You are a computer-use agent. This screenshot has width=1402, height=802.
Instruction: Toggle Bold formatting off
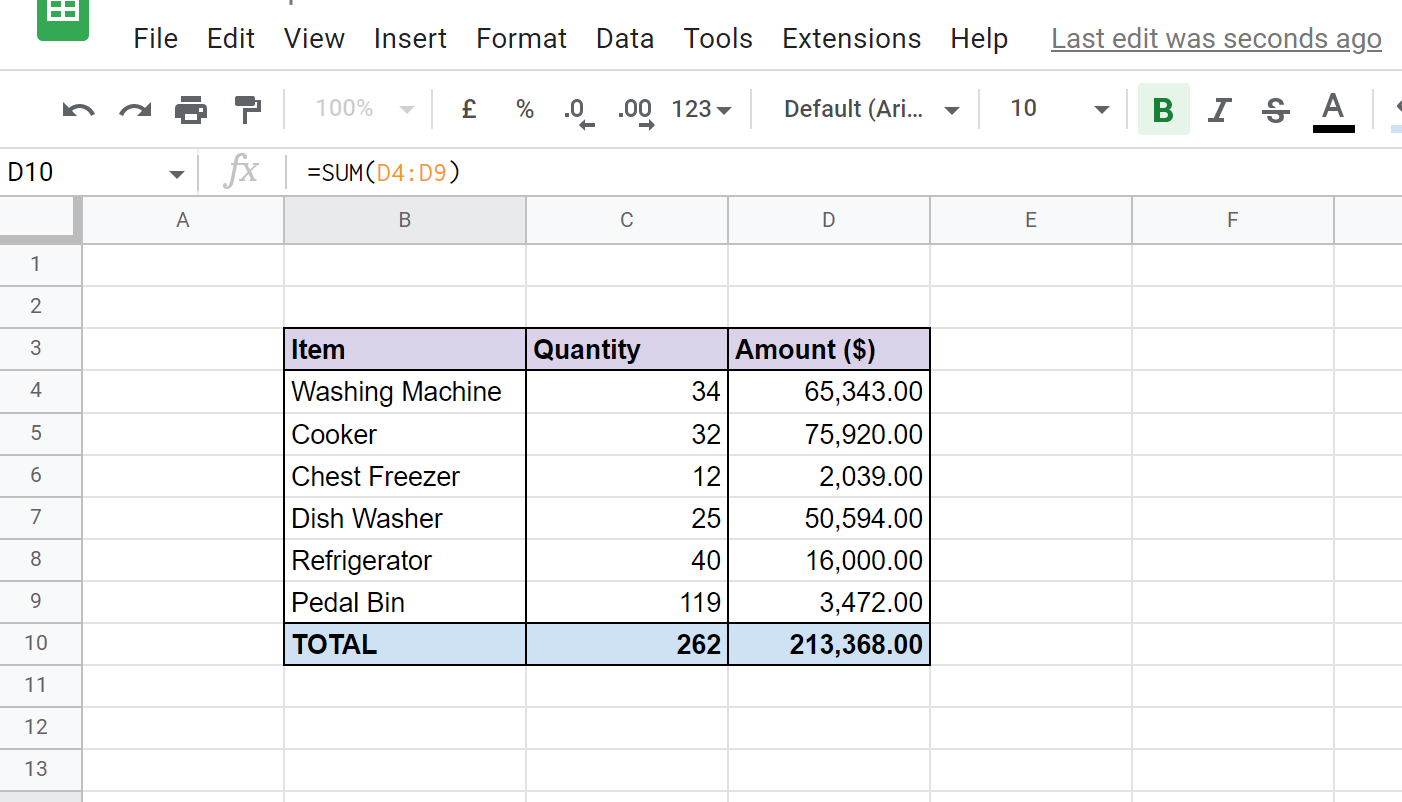coord(1163,109)
